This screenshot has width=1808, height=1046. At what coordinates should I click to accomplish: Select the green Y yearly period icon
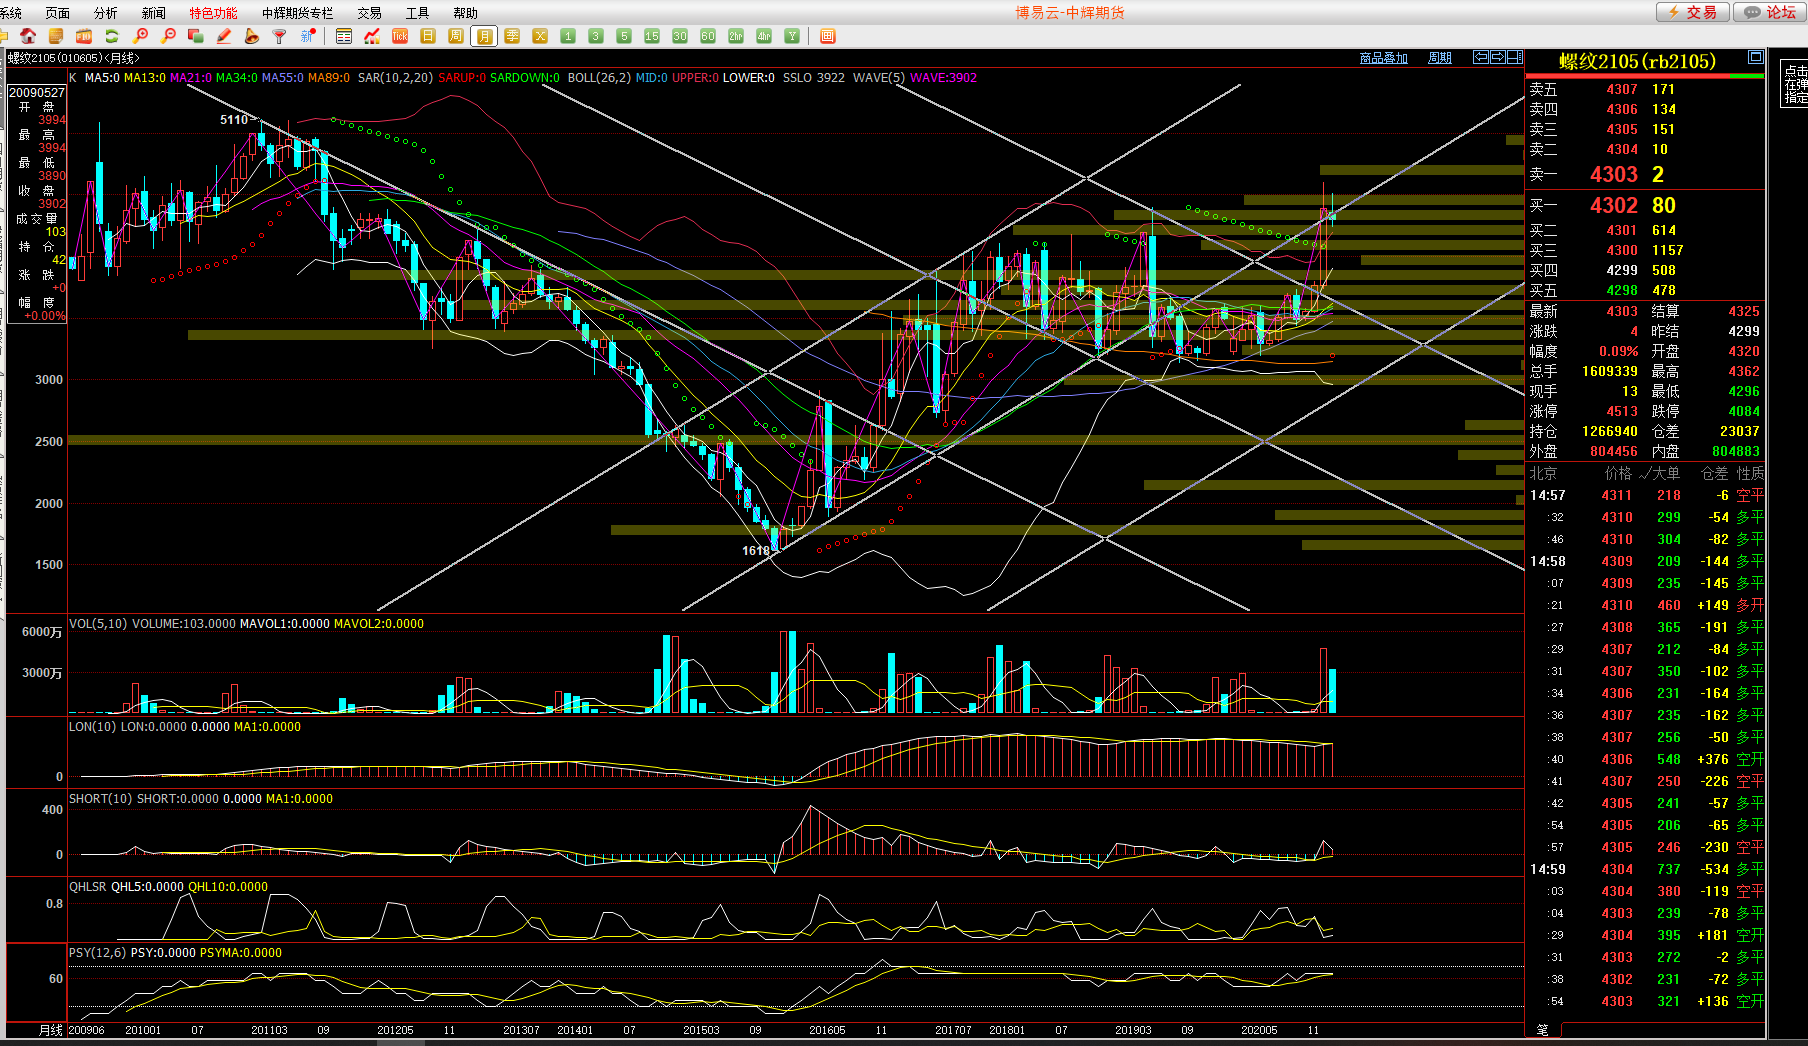click(x=792, y=36)
